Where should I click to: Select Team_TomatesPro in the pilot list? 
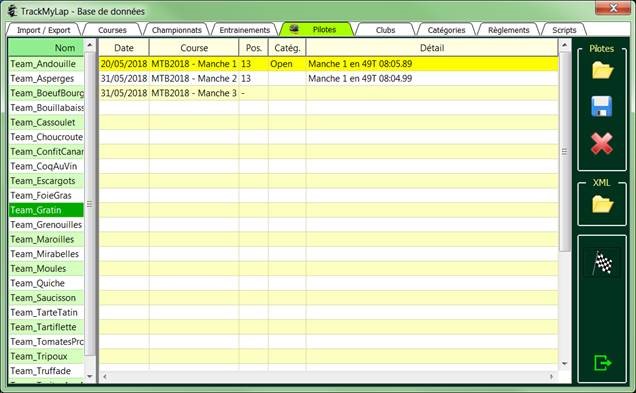pyautogui.click(x=46, y=341)
